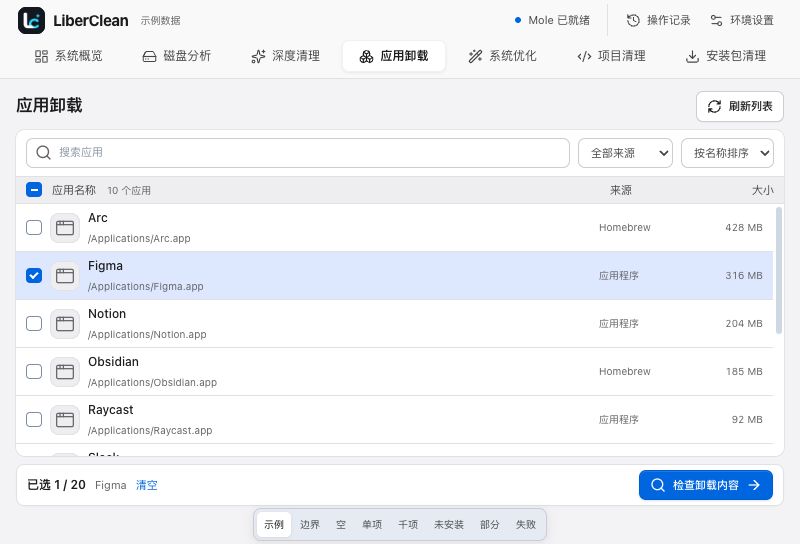This screenshot has height=544, width=800.
Task: Select the 部分 scenario tab
Action: click(490, 525)
